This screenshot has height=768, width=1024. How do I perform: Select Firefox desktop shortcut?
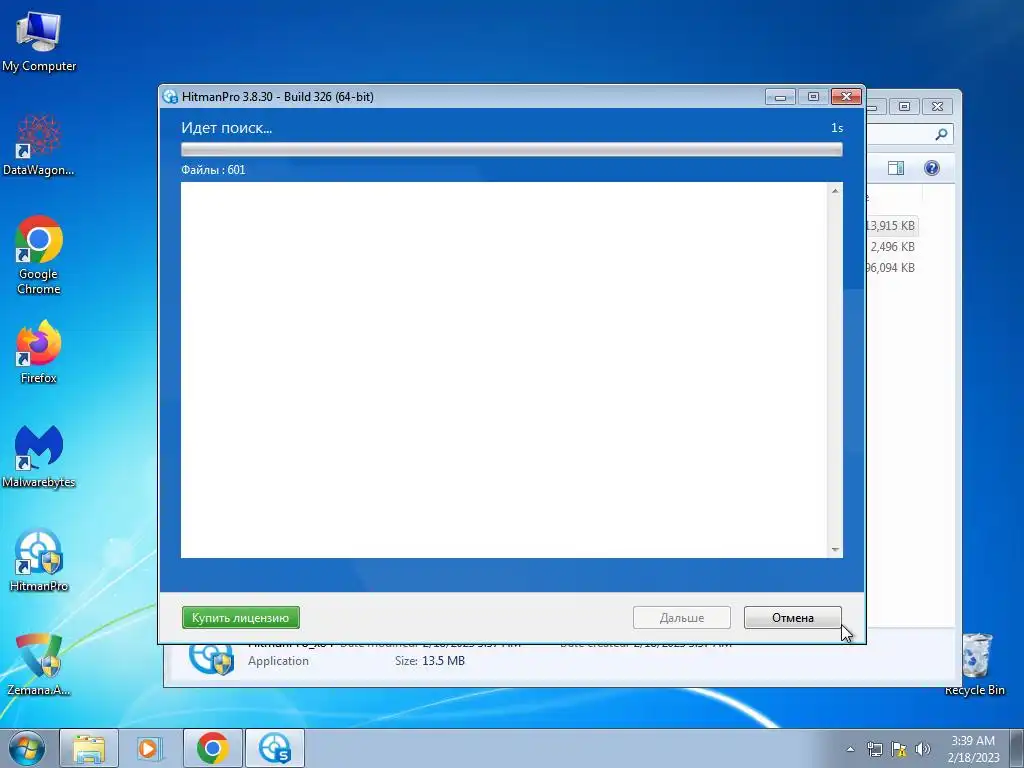point(39,352)
